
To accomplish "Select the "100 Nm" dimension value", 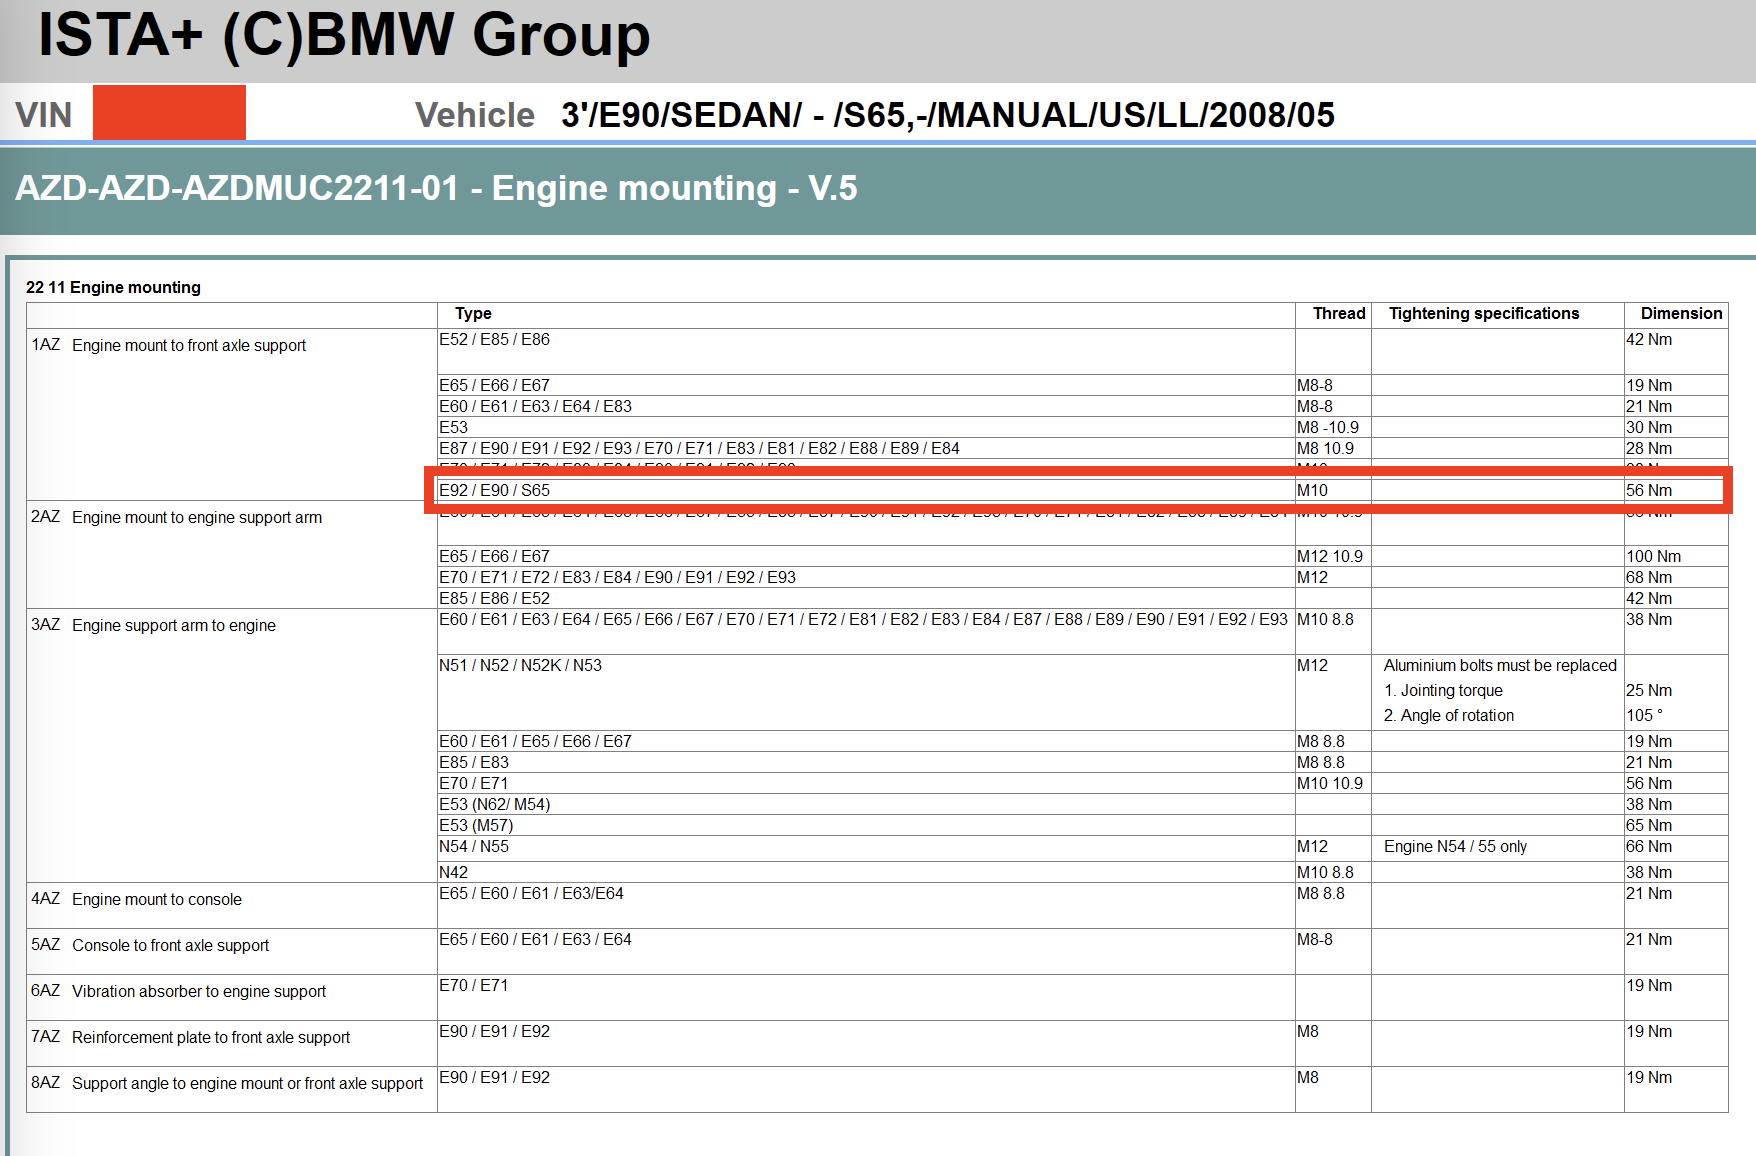I will click(1653, 556).
